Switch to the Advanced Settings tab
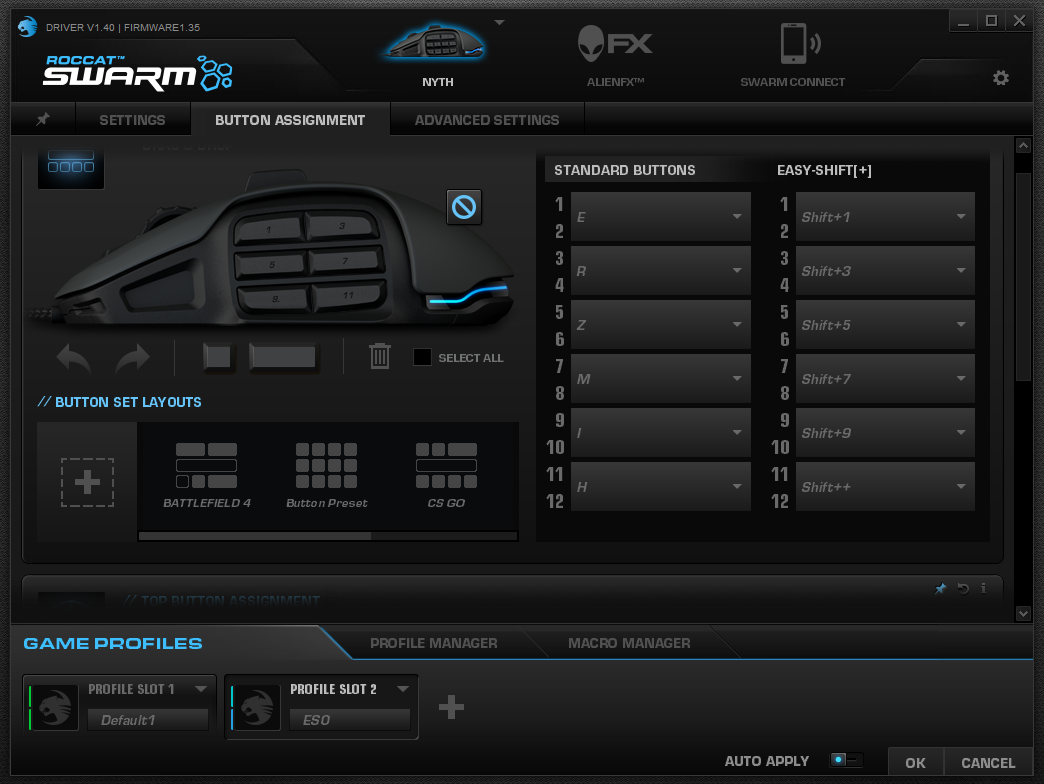 coord(487,120)
